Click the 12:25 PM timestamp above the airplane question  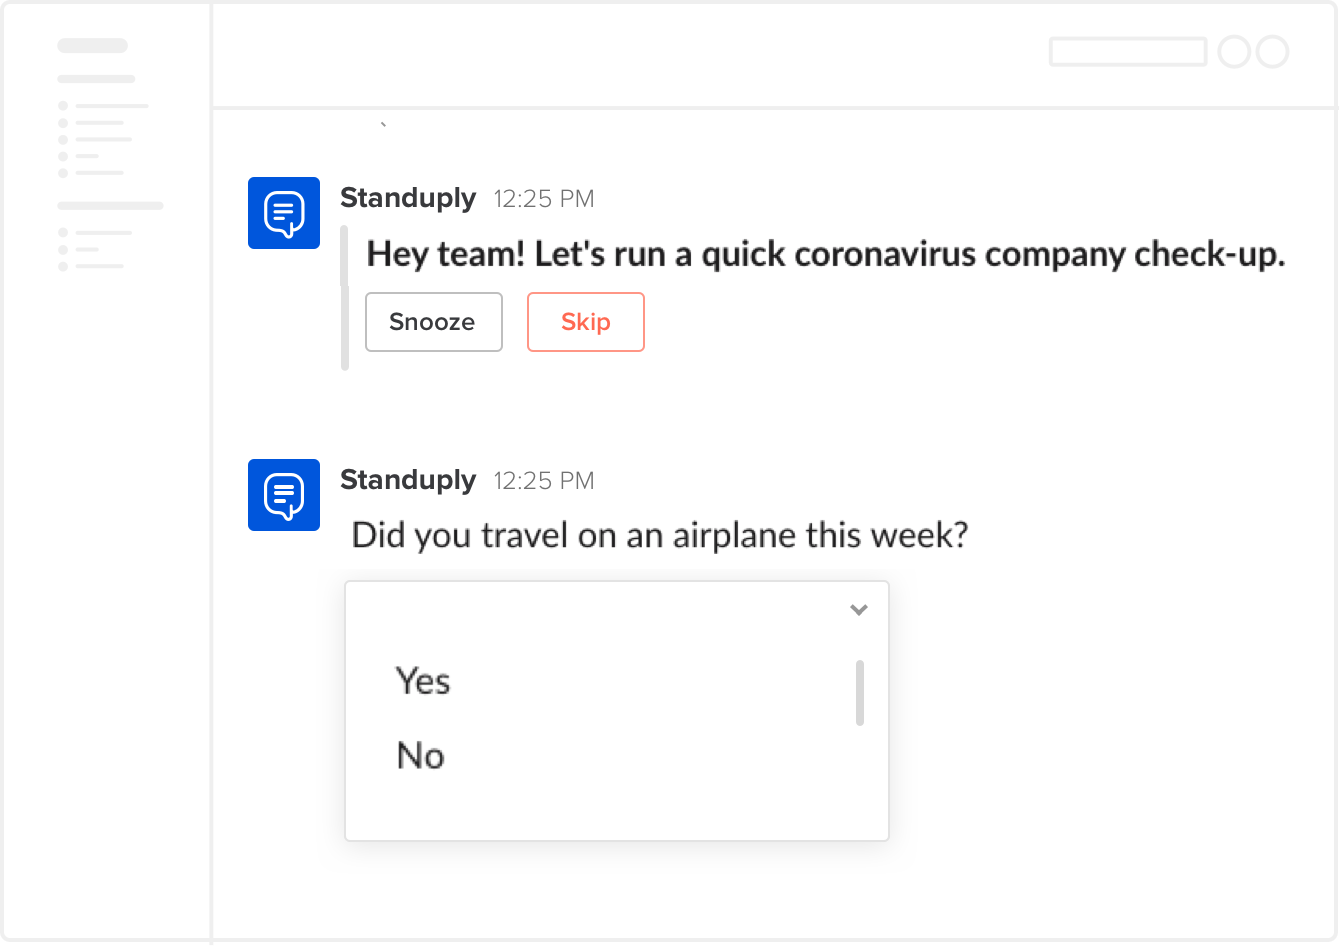tap(544, 482)
